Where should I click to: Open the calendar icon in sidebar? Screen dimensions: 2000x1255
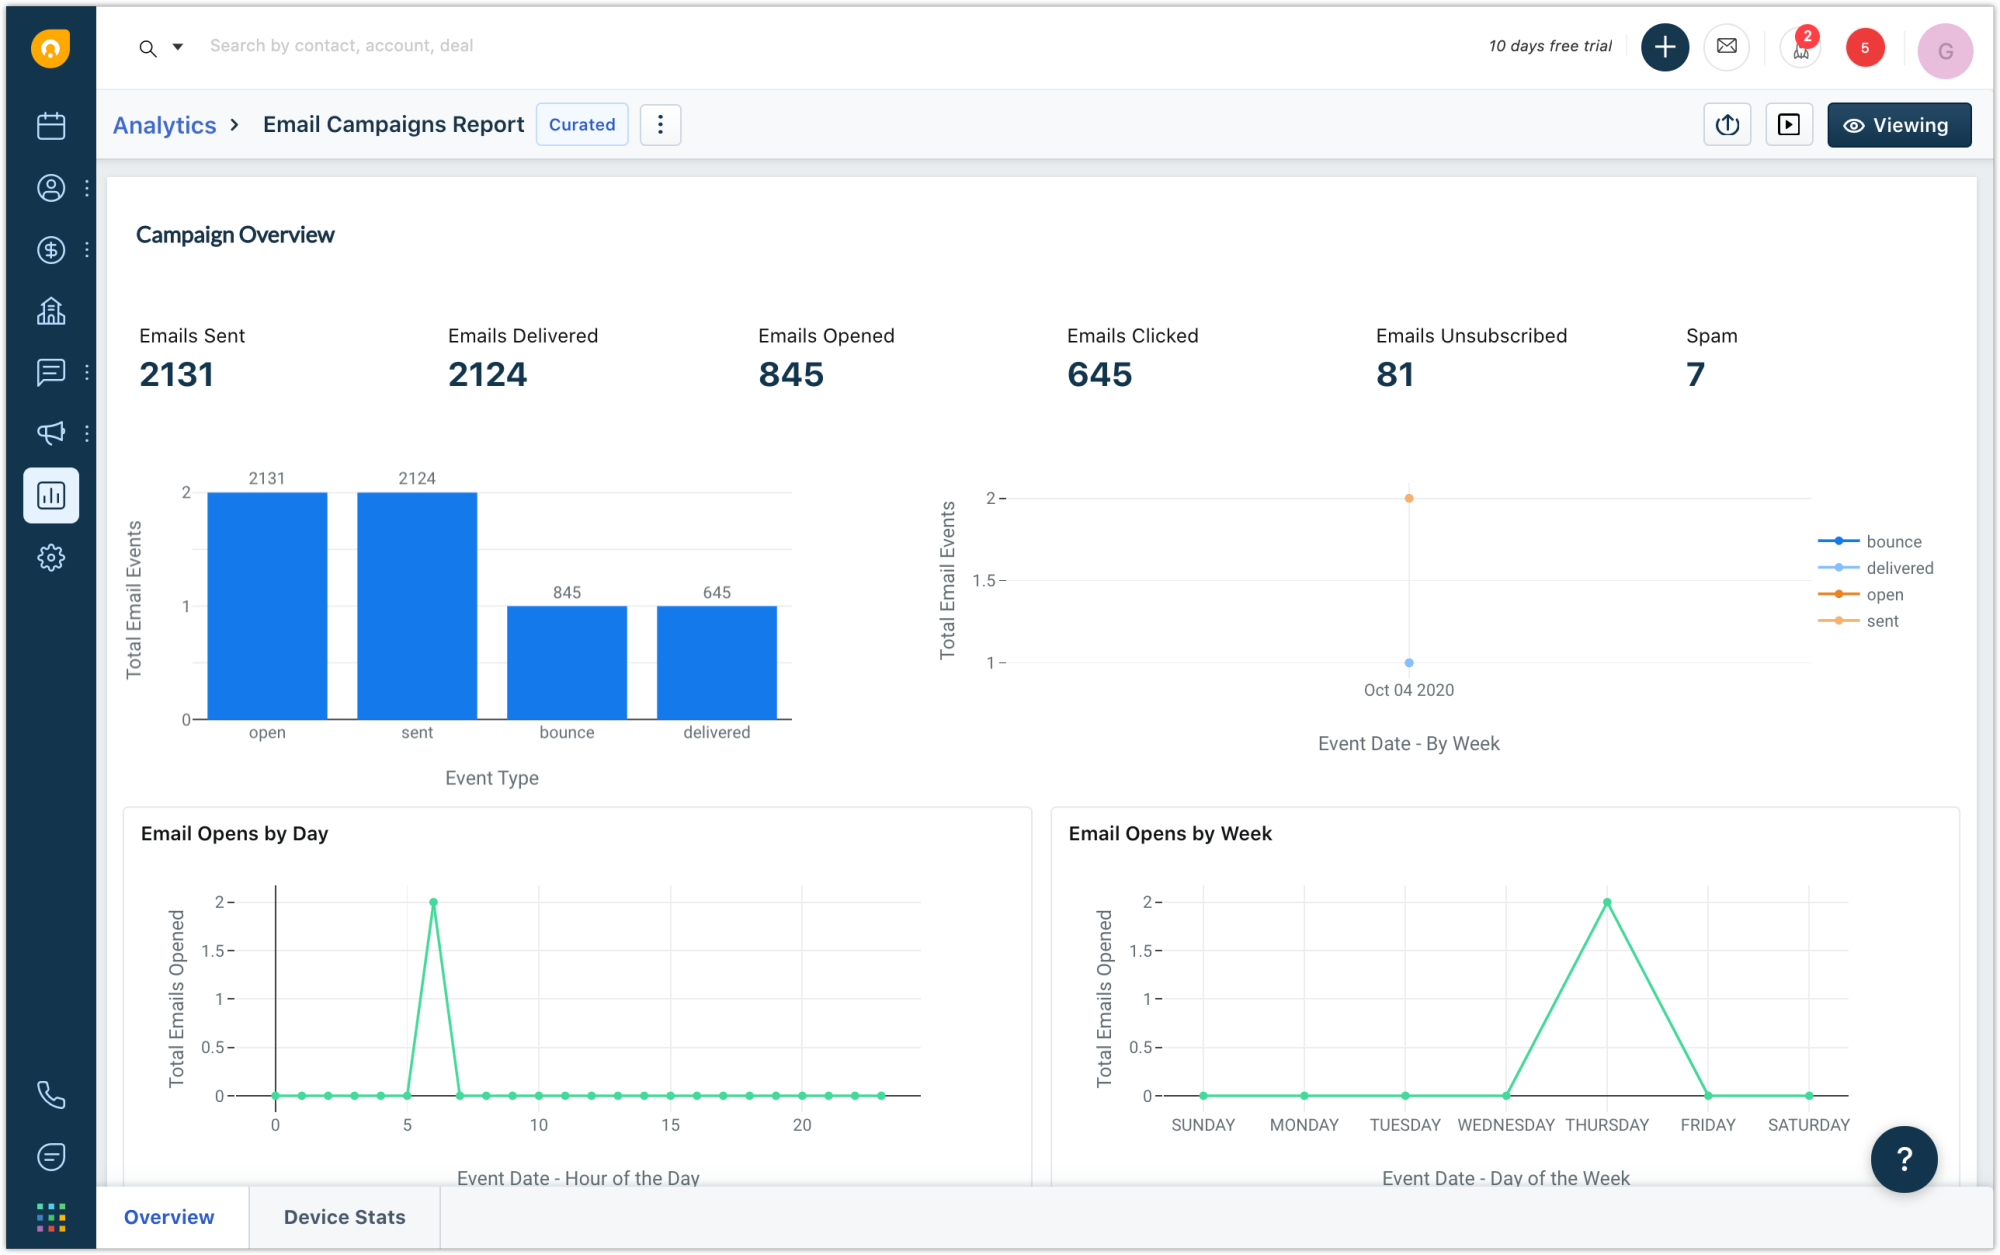(x=51, y=126)
